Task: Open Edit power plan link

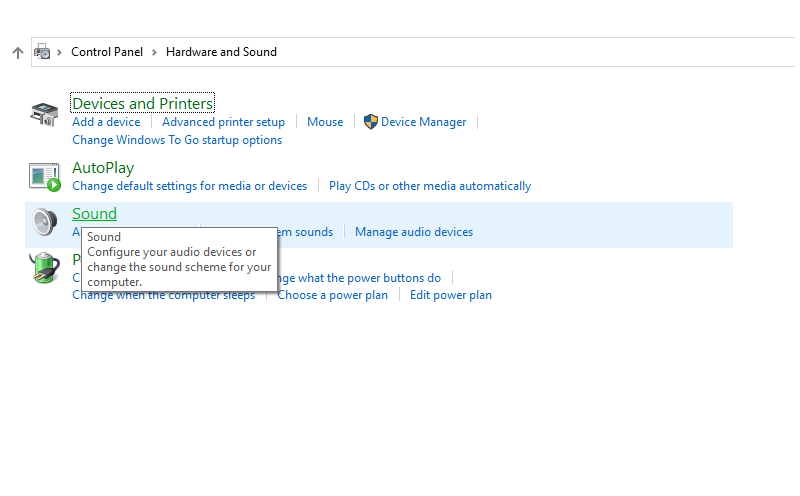Action: coord(451,295)
